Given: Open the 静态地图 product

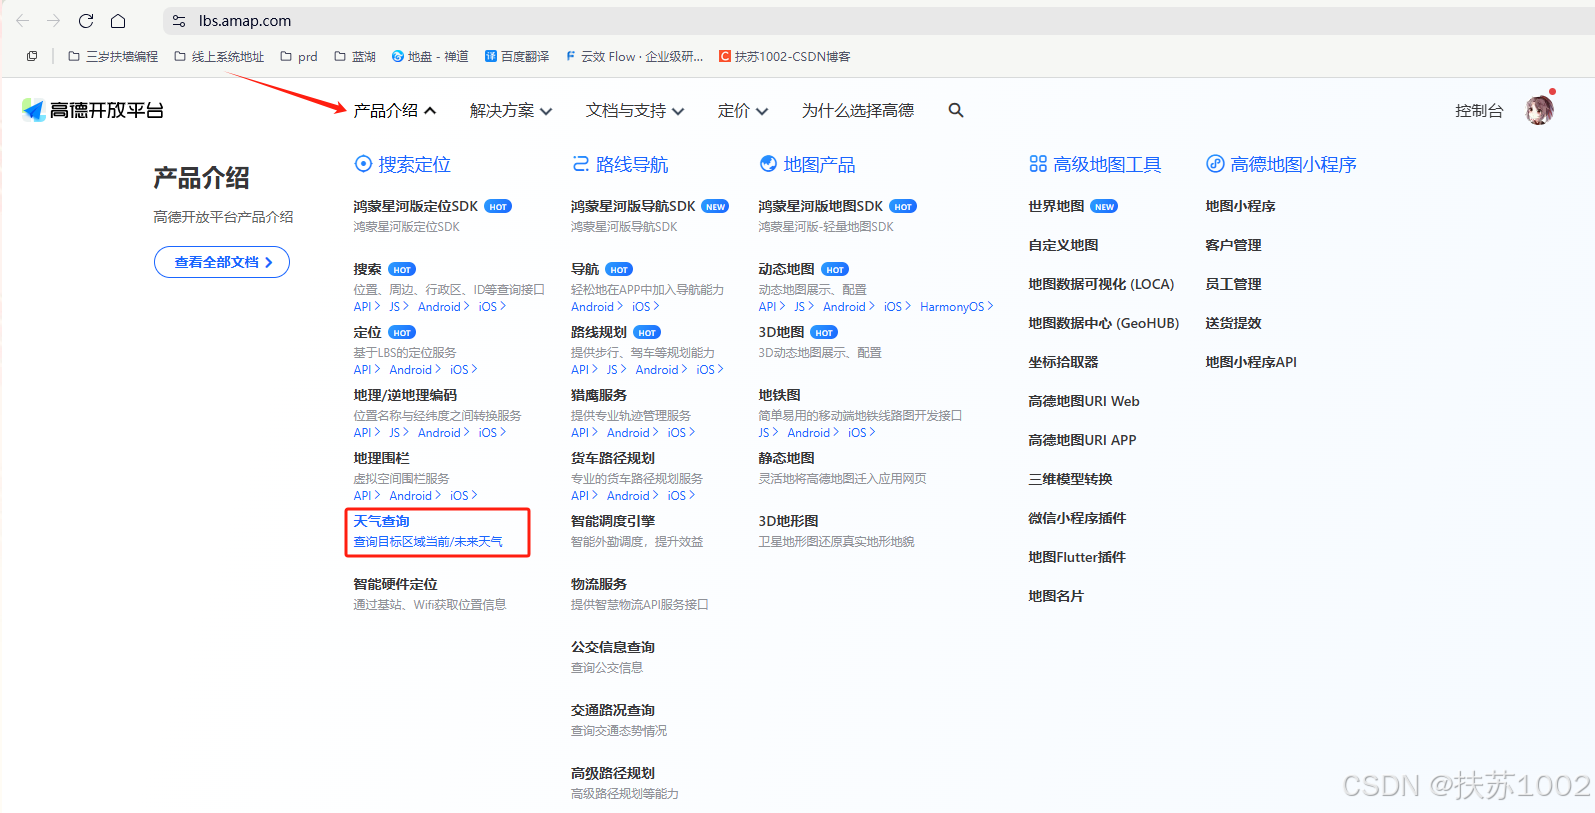Looking at the screenshot, I should point(786,458).
